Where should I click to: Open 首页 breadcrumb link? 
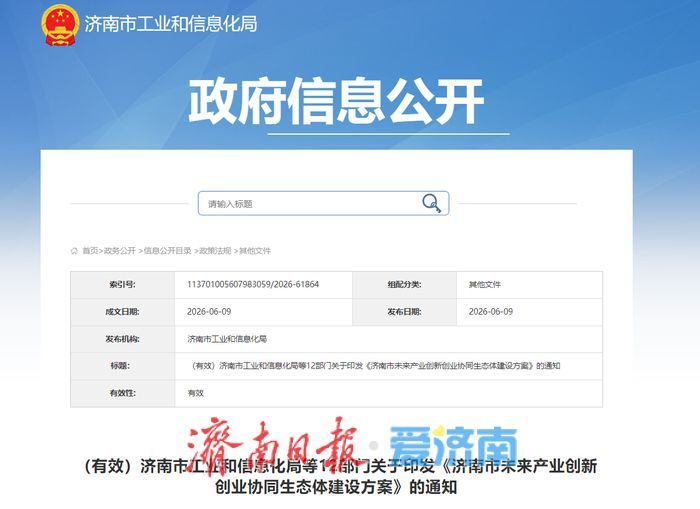pos(90,251)
